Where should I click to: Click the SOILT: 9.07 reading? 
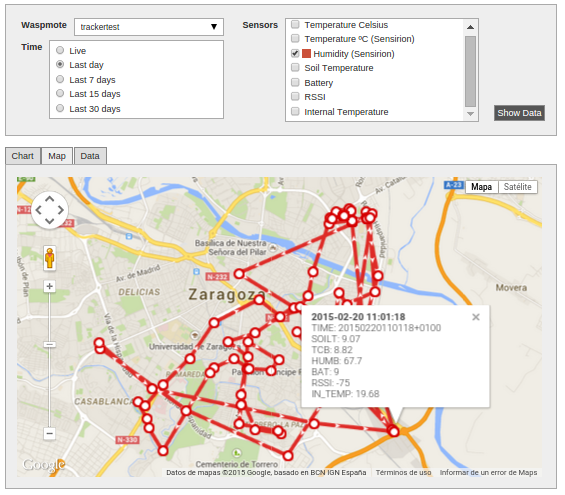[x=335, y=339]
